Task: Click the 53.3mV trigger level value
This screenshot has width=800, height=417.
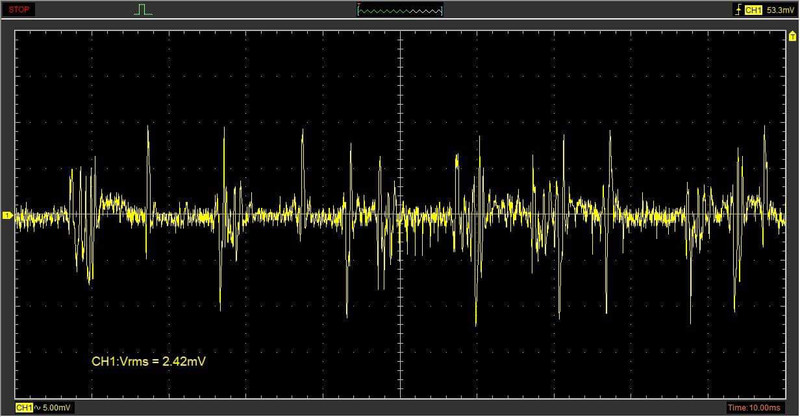Action: [x=781, y=10]
